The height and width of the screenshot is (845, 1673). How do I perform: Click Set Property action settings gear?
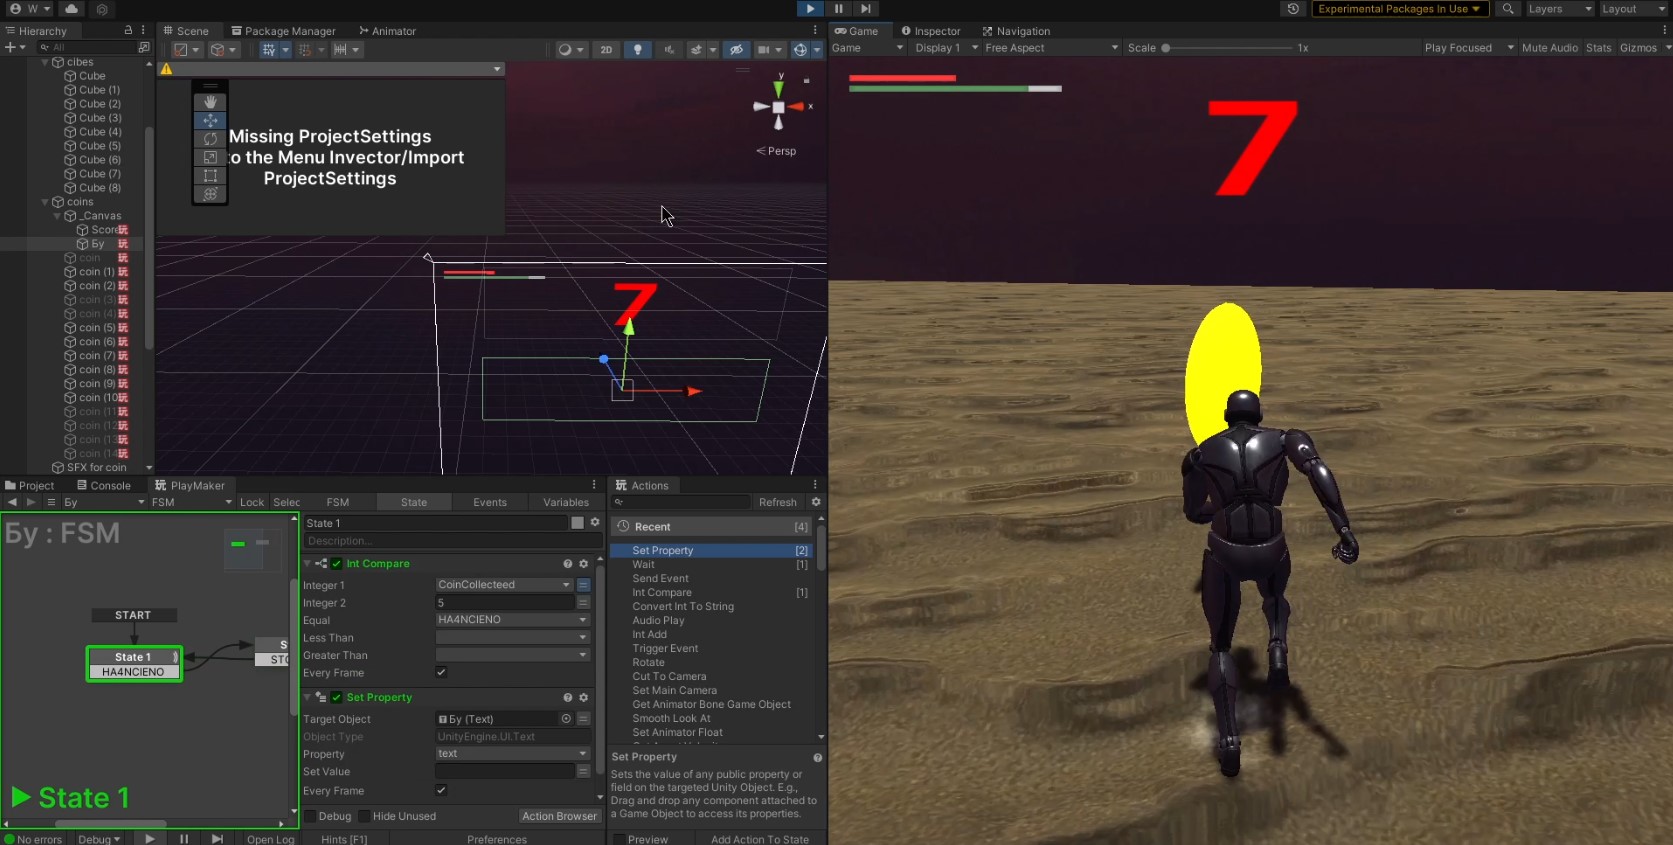coord(584,698)
